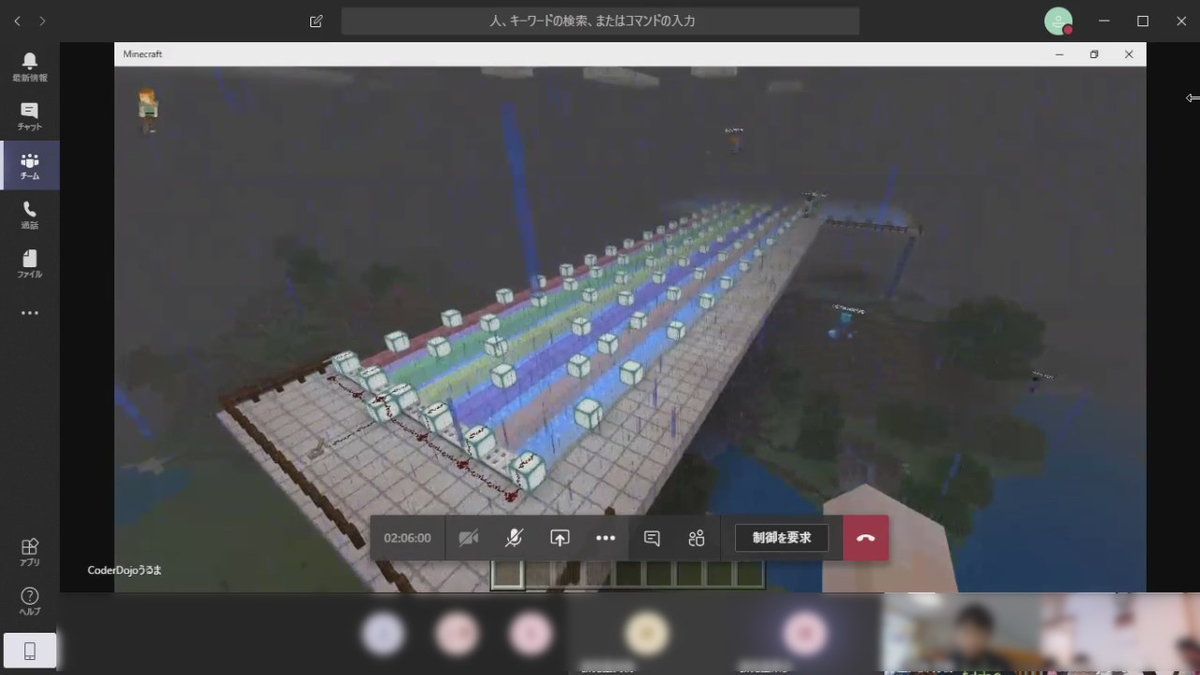Toggle the camera on or off
The width and height of the screenshot is (1200, 675).
click(468, 538)
